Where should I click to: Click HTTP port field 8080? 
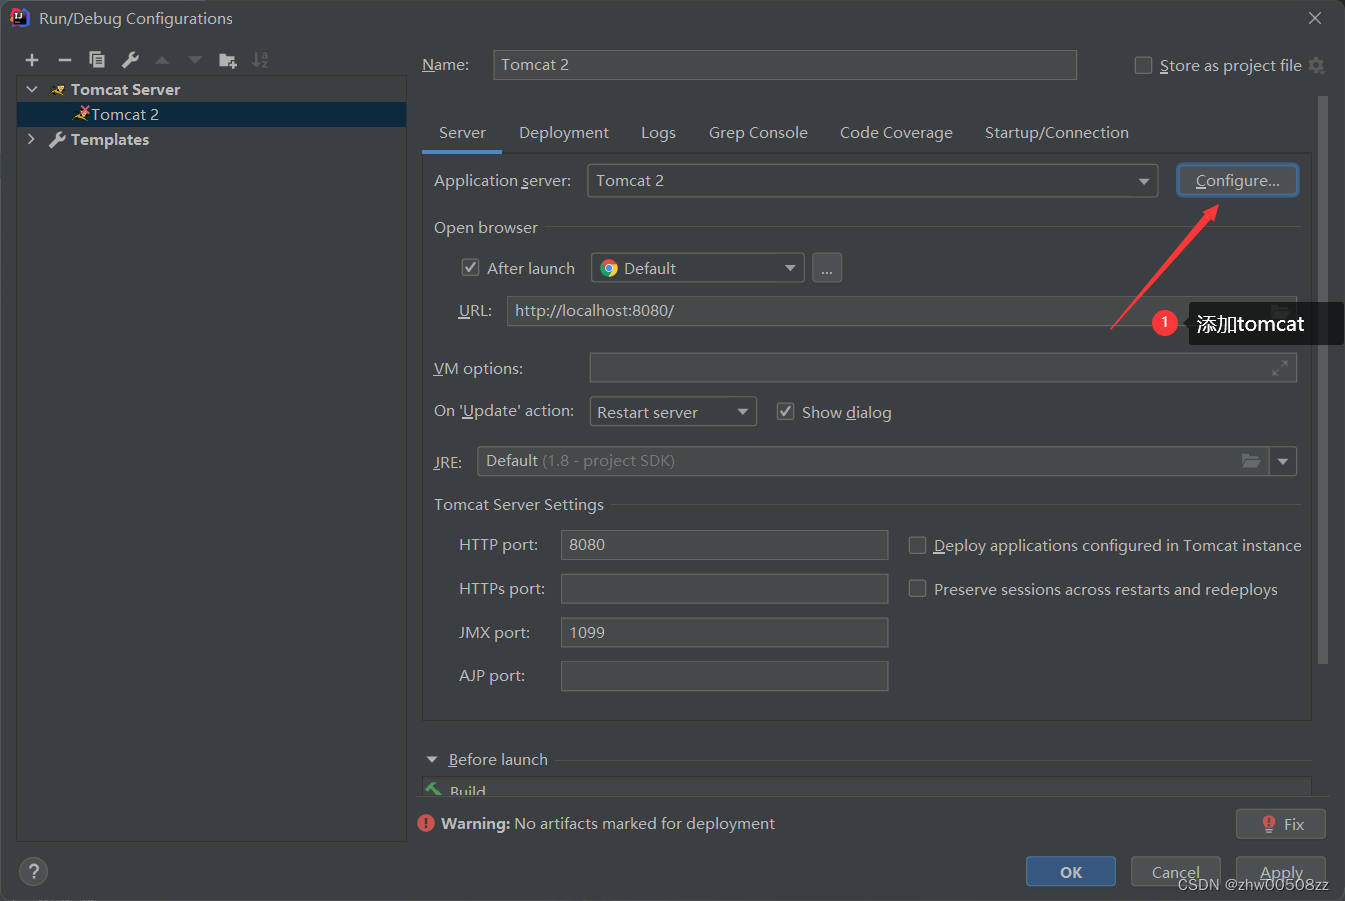pos(724,545)
